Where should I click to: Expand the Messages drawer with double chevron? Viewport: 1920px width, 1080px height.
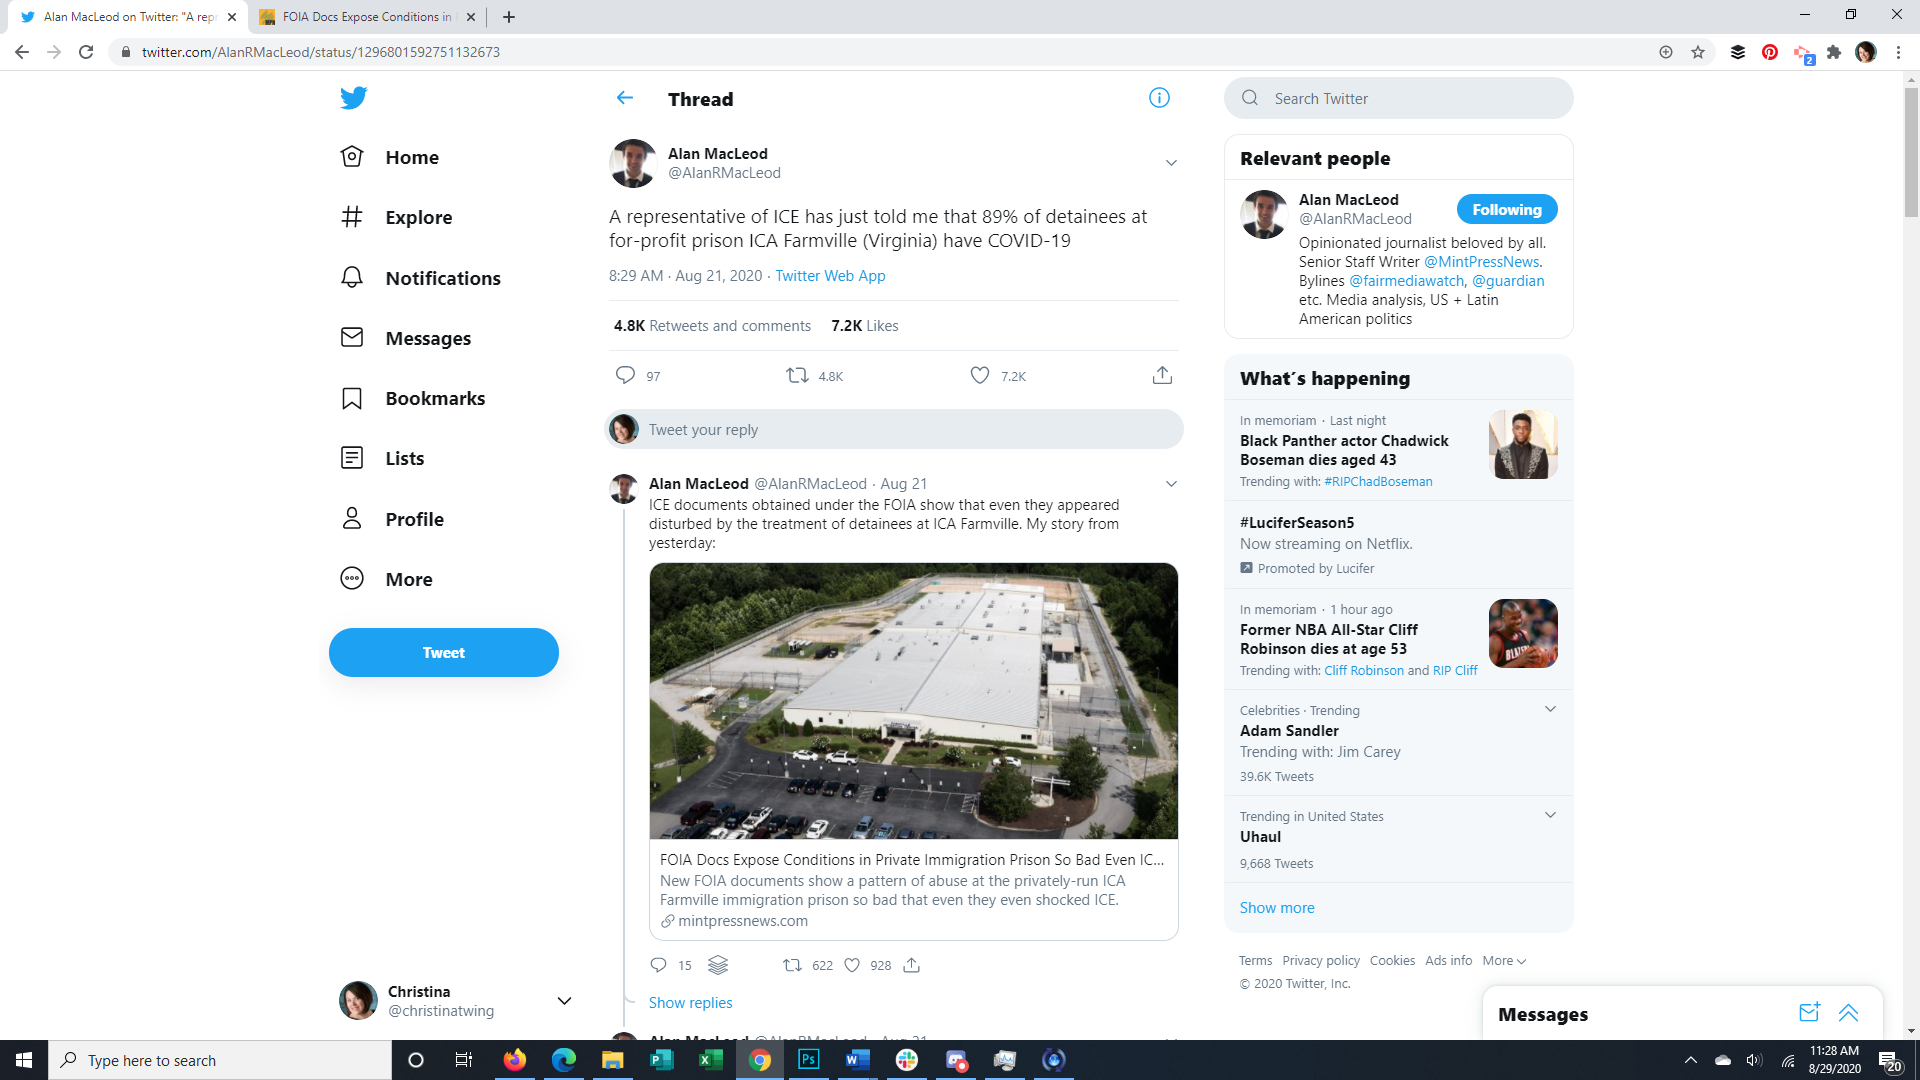pyautogui.click(x=1848, y=1013)
